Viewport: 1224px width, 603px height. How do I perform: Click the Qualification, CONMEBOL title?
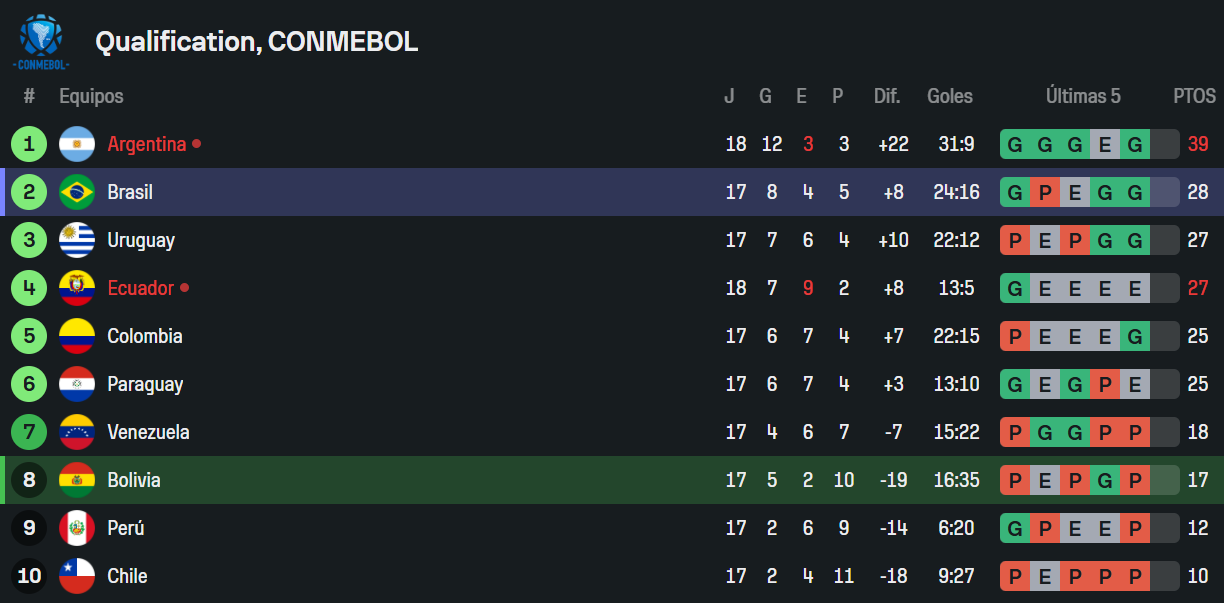256,42
